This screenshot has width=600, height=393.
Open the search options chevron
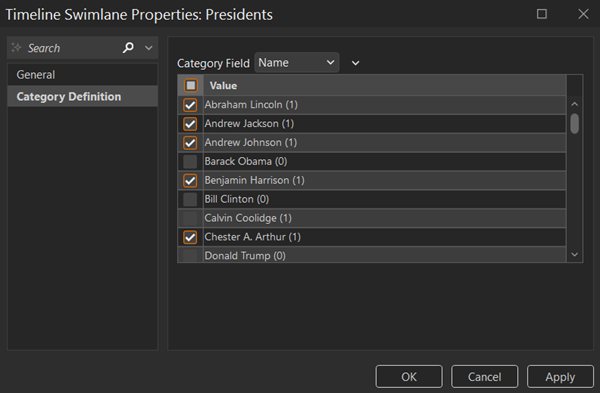click(x=149, y=48)
